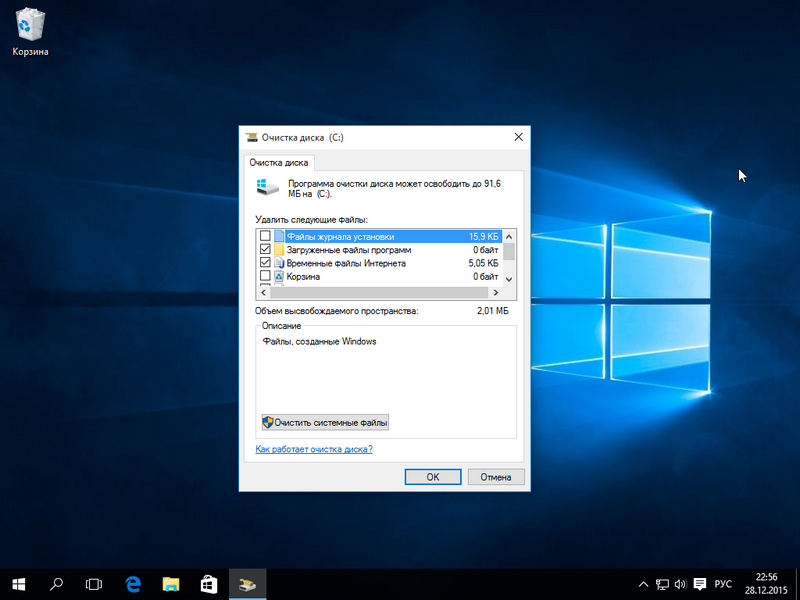Launch Microsoft Edge from the taskbar
The image size is (800, 600).
[x=132, y=583]
